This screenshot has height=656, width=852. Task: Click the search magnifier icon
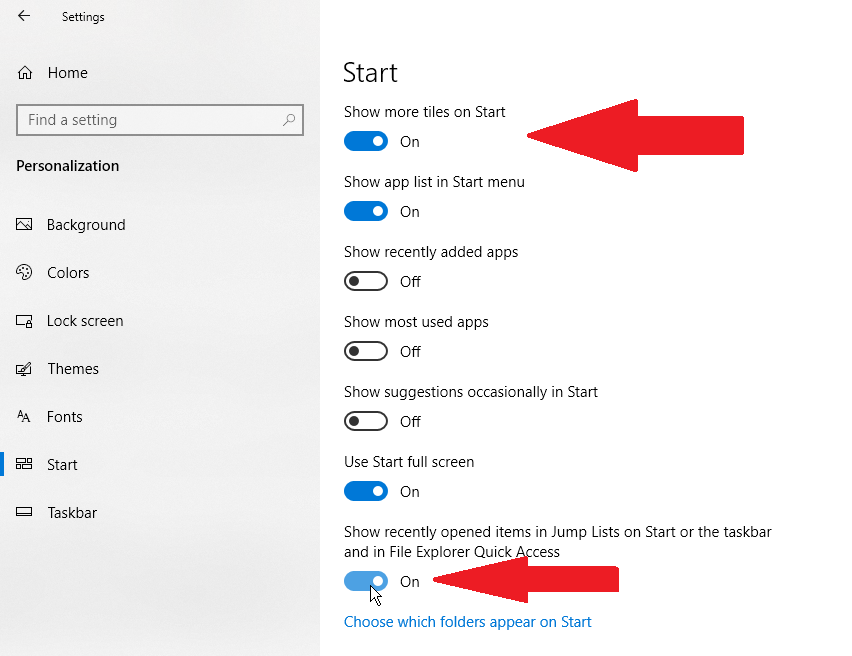tap(289, 120)
